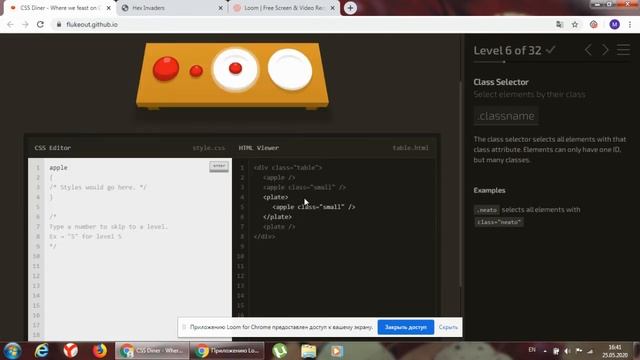
Task: Launch Yandex Browser from taskbar
Action: (x=71, y=351)
